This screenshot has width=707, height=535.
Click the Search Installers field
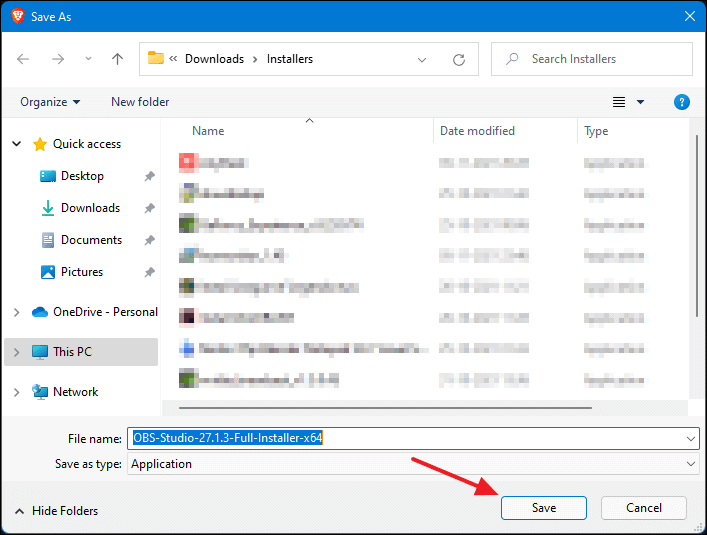(592, 59)
